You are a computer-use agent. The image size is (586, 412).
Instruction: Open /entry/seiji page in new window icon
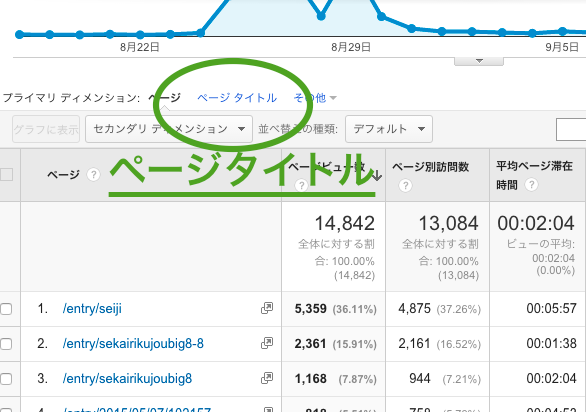coord(267,308)
